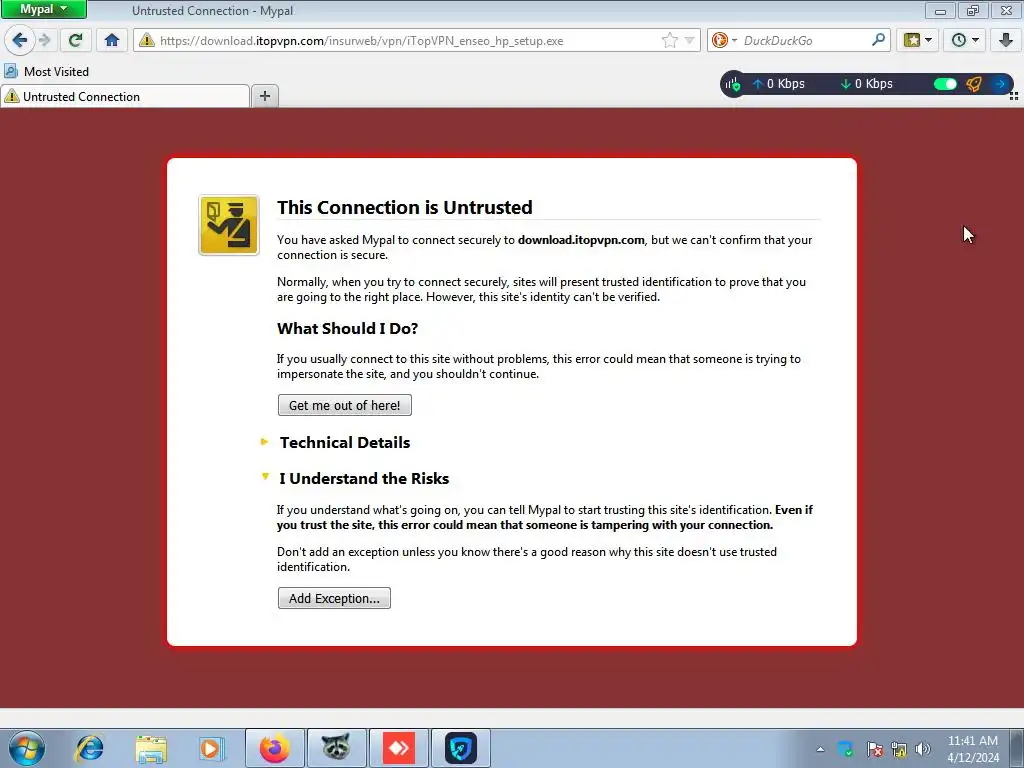Viewport: 1024px width, 768px height.
Task: Click the blue shield tray icon
Action: point(846,748)
